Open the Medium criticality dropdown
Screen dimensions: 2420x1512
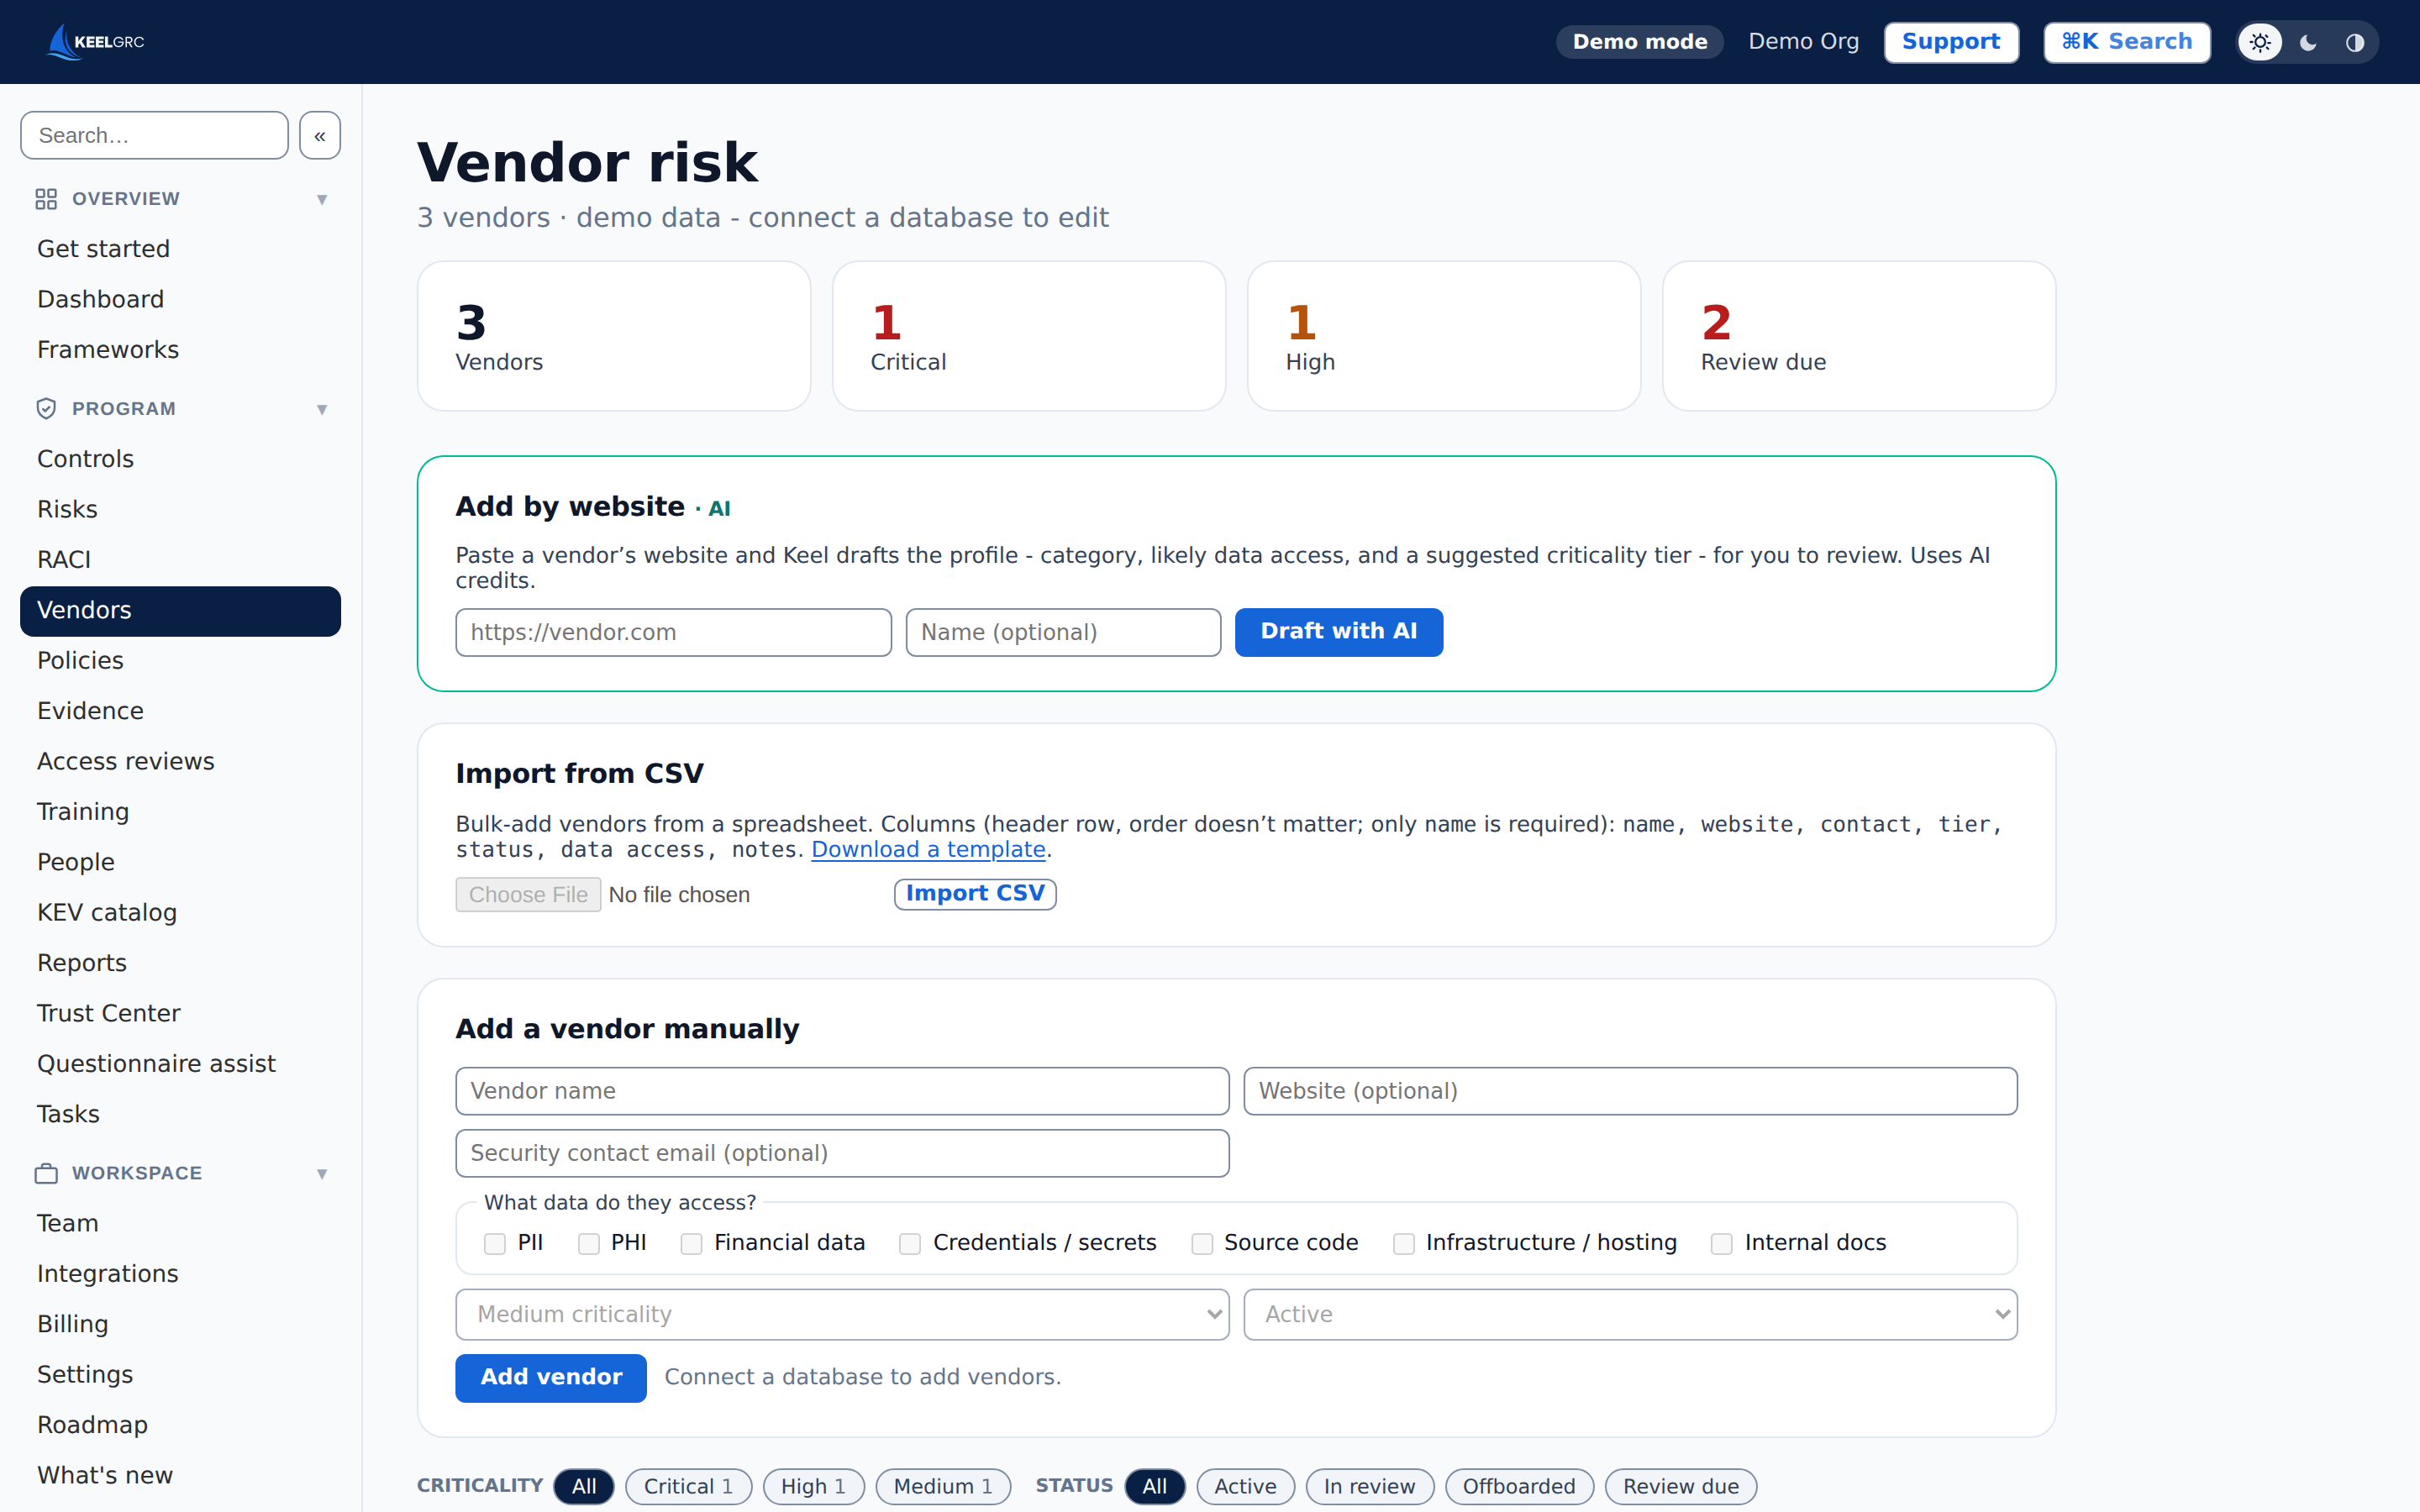(x=842, y=1314)
